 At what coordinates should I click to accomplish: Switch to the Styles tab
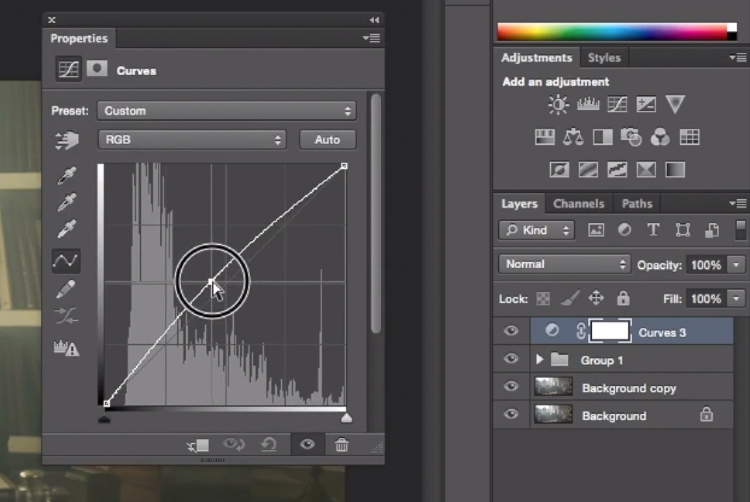(x=604, y=58)
